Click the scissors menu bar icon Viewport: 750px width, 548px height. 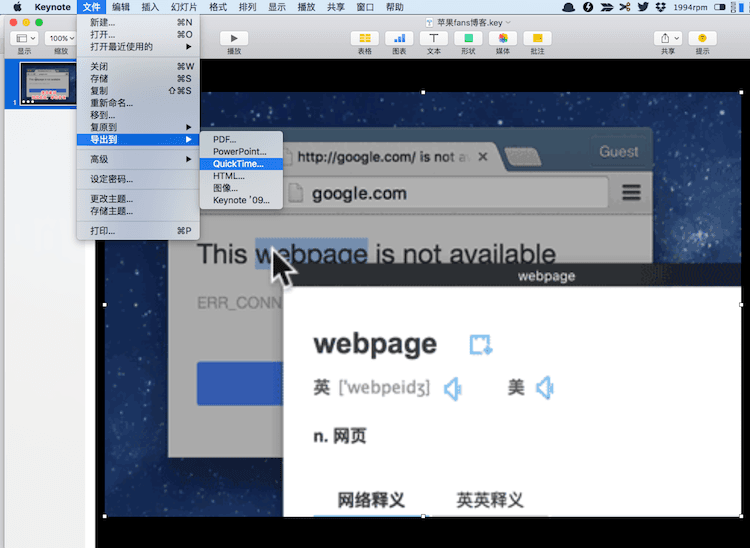625,7
